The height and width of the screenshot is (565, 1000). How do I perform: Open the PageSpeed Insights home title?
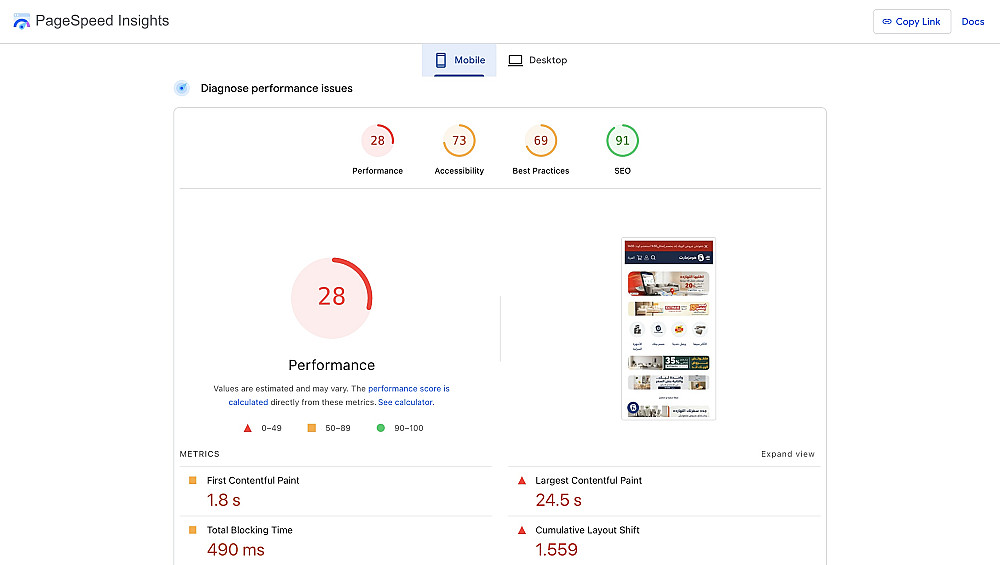(102, 21)
